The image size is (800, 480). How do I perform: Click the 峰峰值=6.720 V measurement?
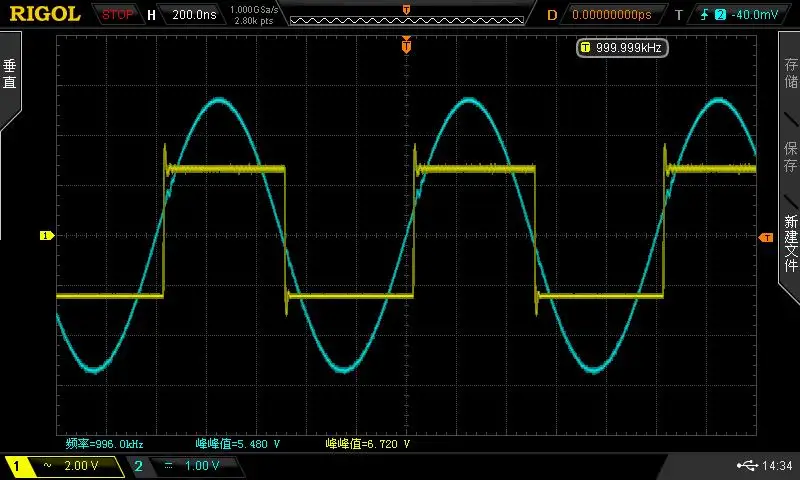point(368,444)
